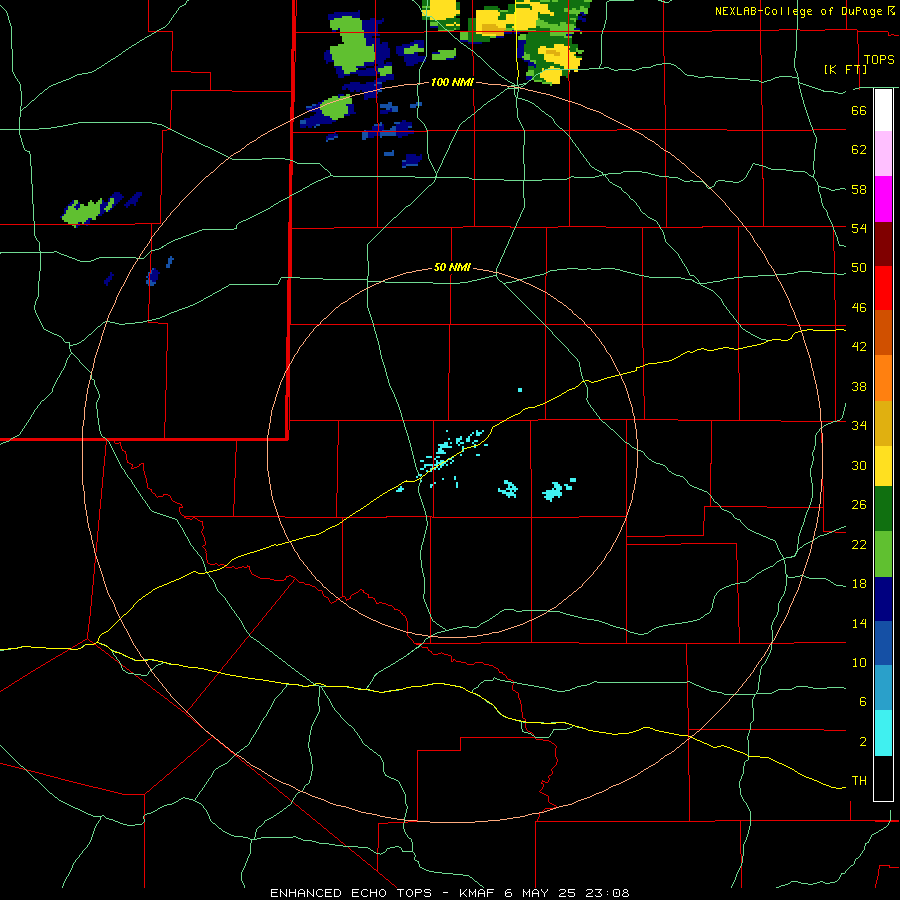Screen dimensions: 900x900
Task: Click the TH threshold label in legend
Action: (x=859, y=781)
